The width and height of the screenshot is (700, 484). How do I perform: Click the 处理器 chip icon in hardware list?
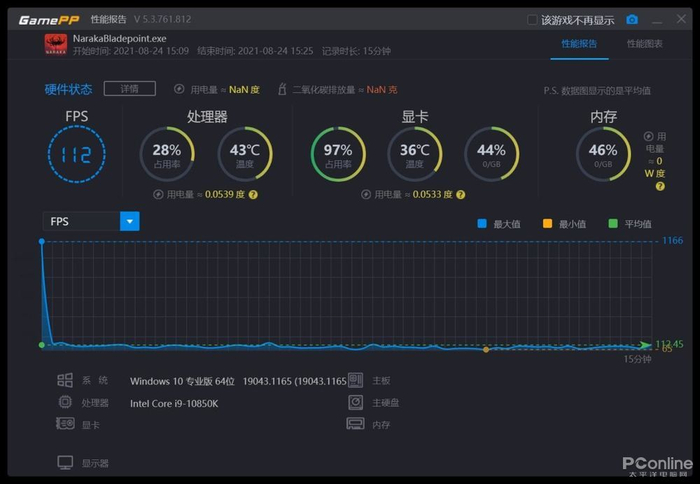coord(65,402)
